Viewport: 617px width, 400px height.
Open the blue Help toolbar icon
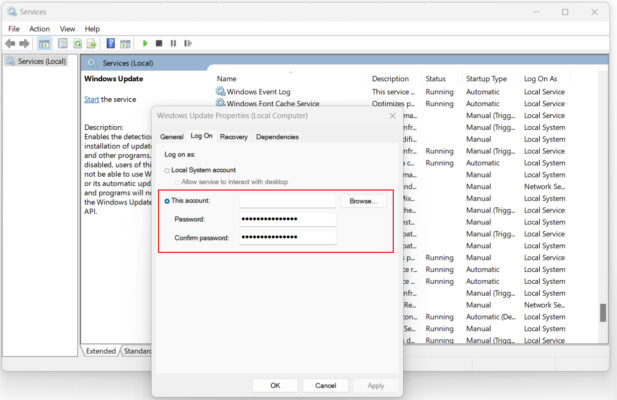point(111,43)
